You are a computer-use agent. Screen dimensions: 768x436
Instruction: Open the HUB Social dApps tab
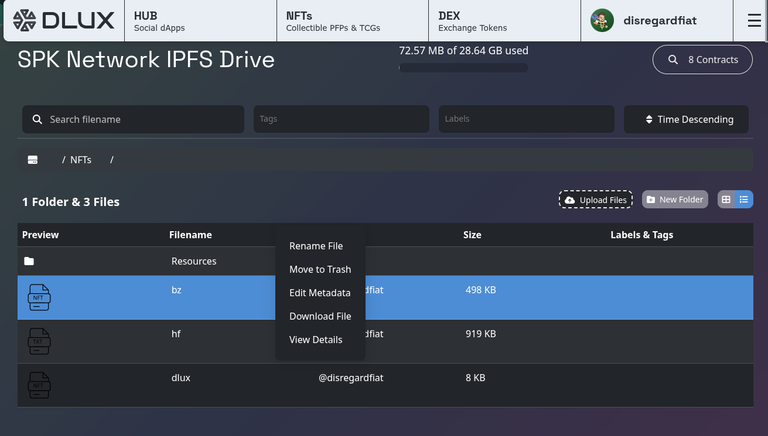(x=200, y=21)
